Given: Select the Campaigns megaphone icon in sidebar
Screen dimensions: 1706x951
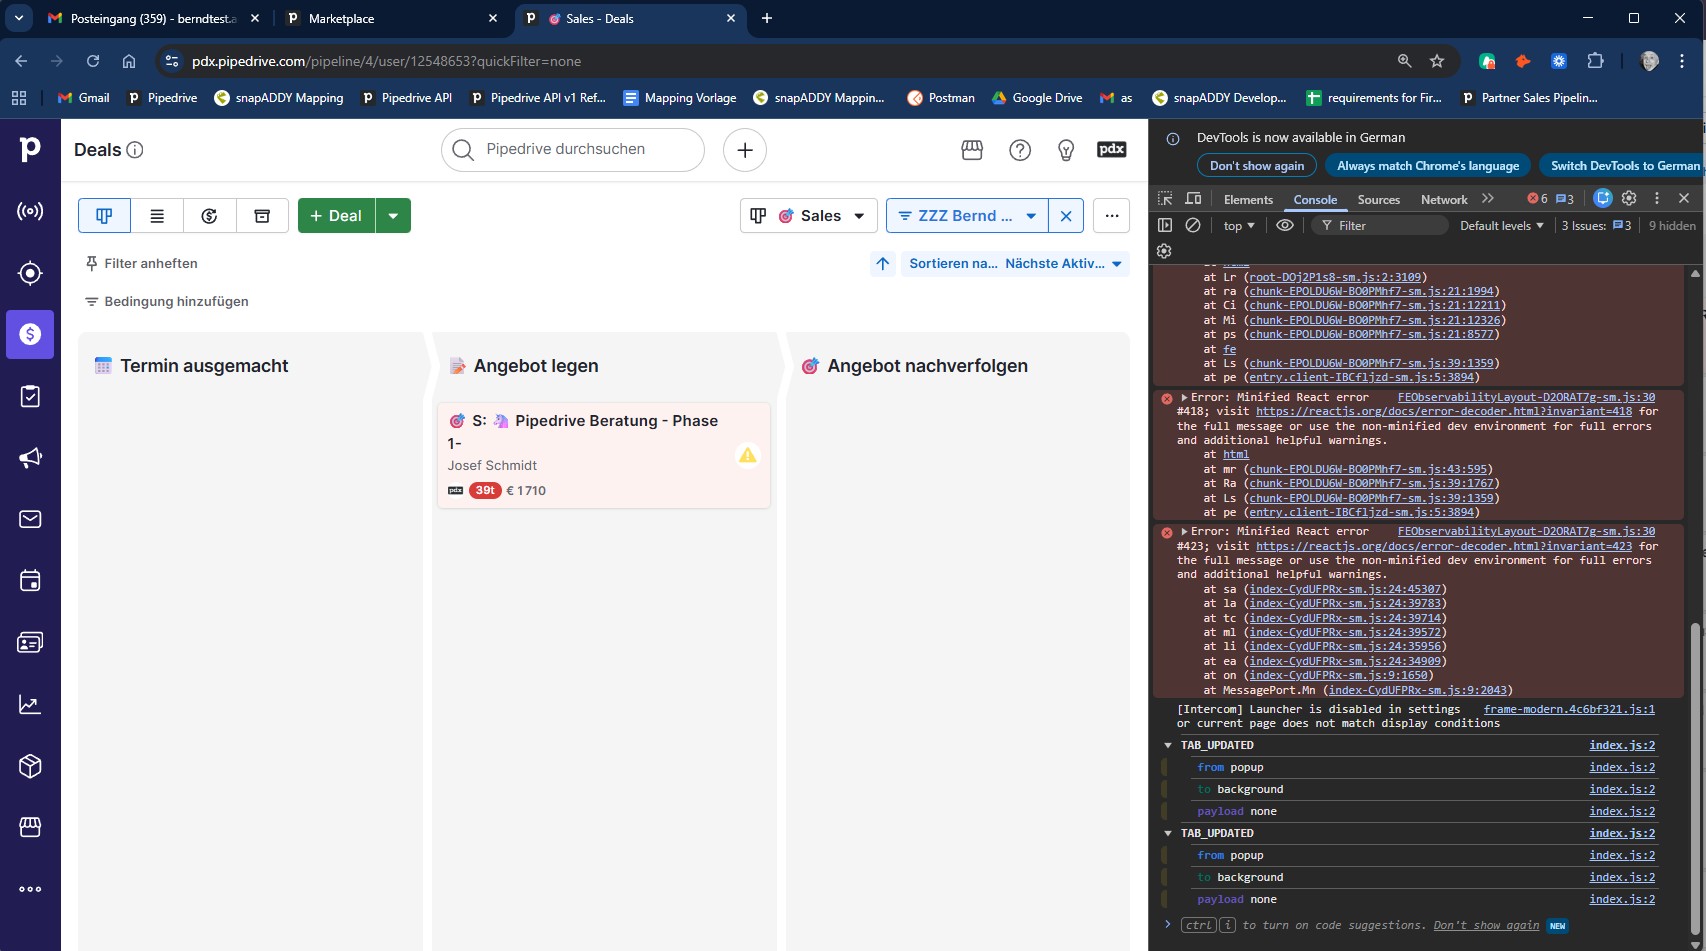Looking at the screenshot, I should click(30, 457).
